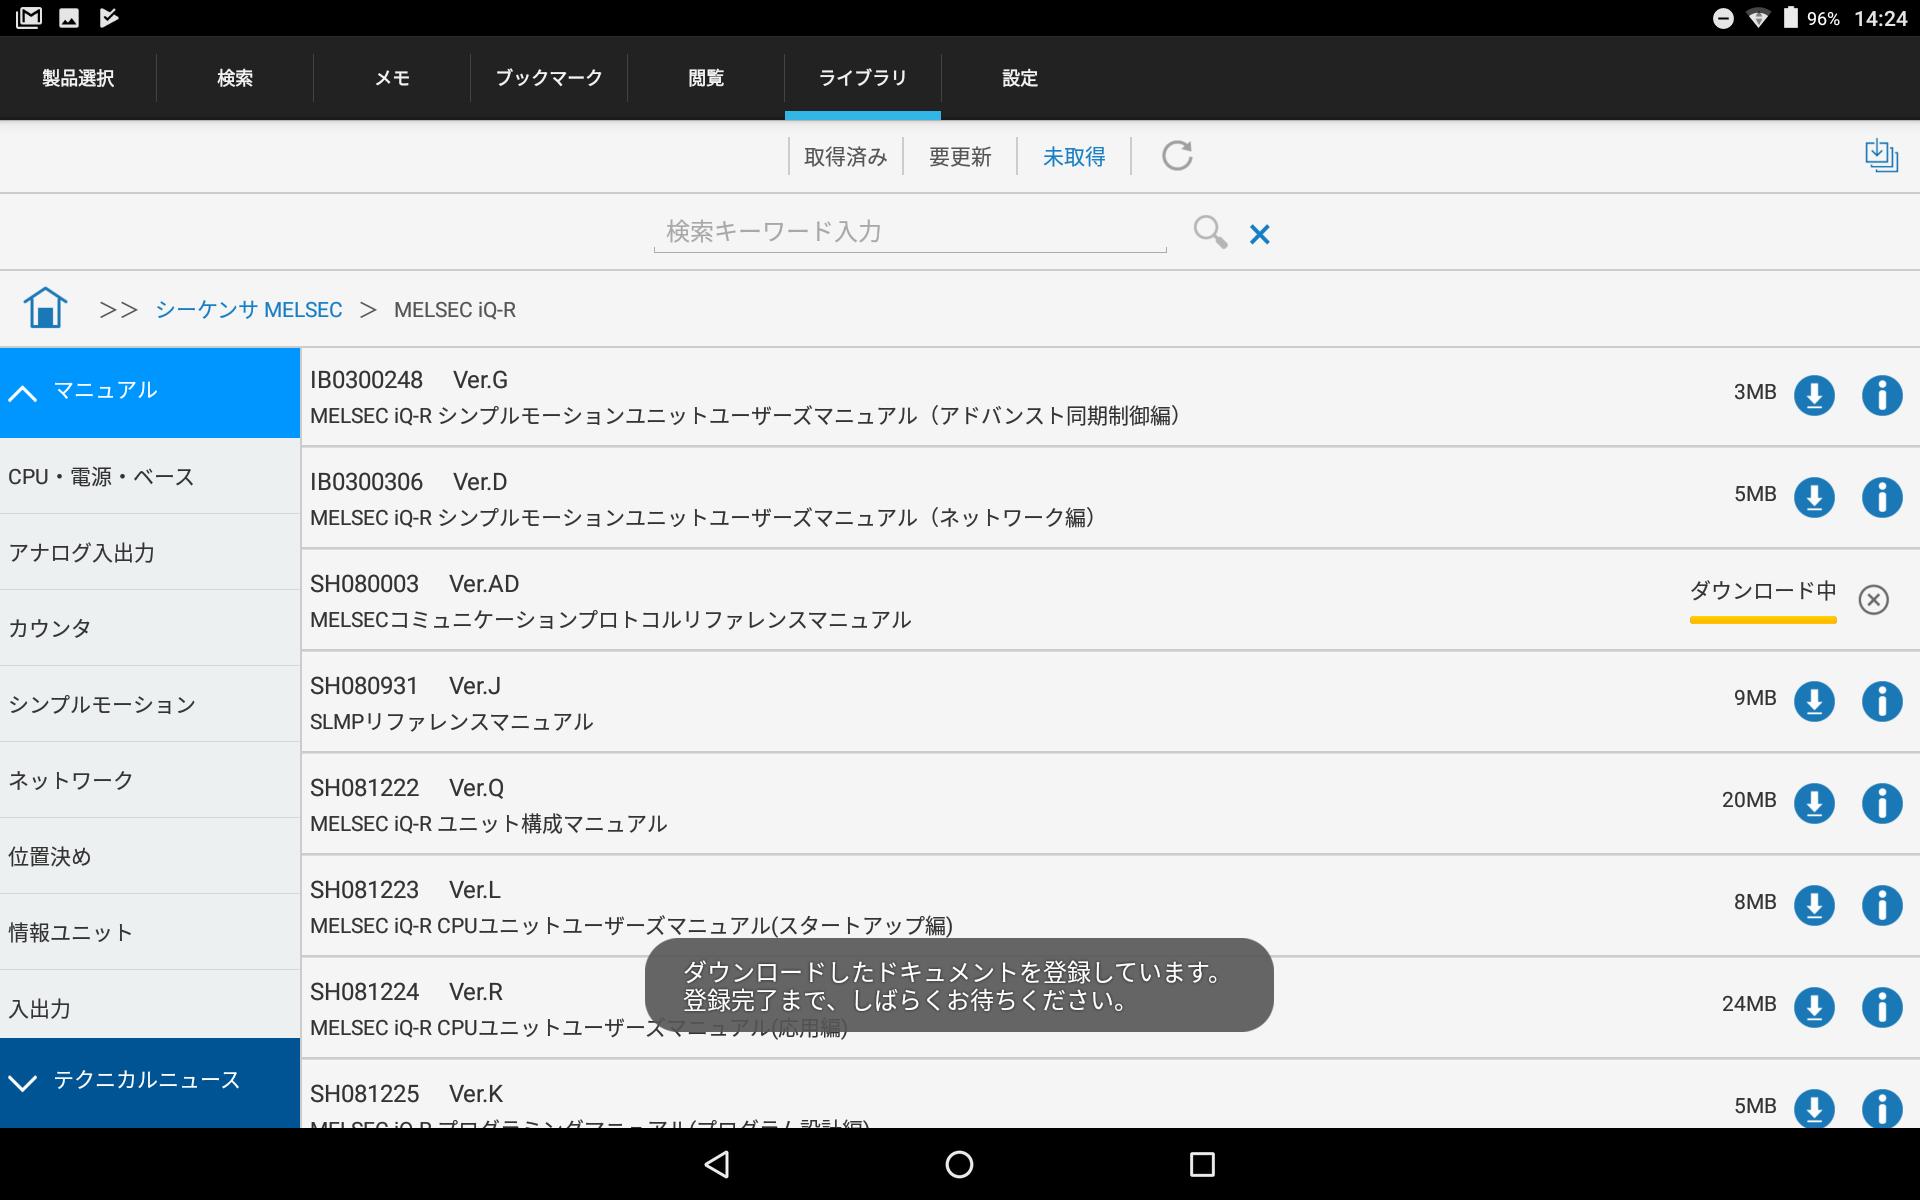Select MELSEC iQ-R ユニット構成マニュアル title

pos(488,824)
